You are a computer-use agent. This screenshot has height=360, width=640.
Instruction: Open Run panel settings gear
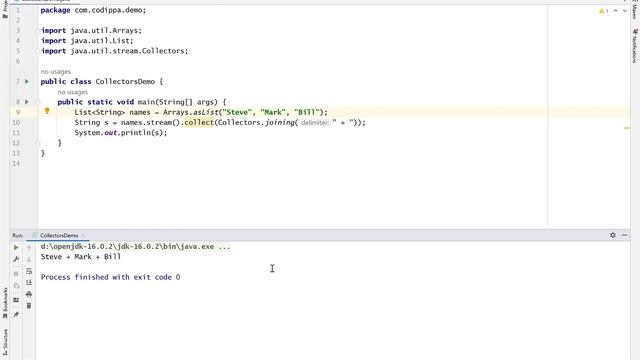click(613, 235)
